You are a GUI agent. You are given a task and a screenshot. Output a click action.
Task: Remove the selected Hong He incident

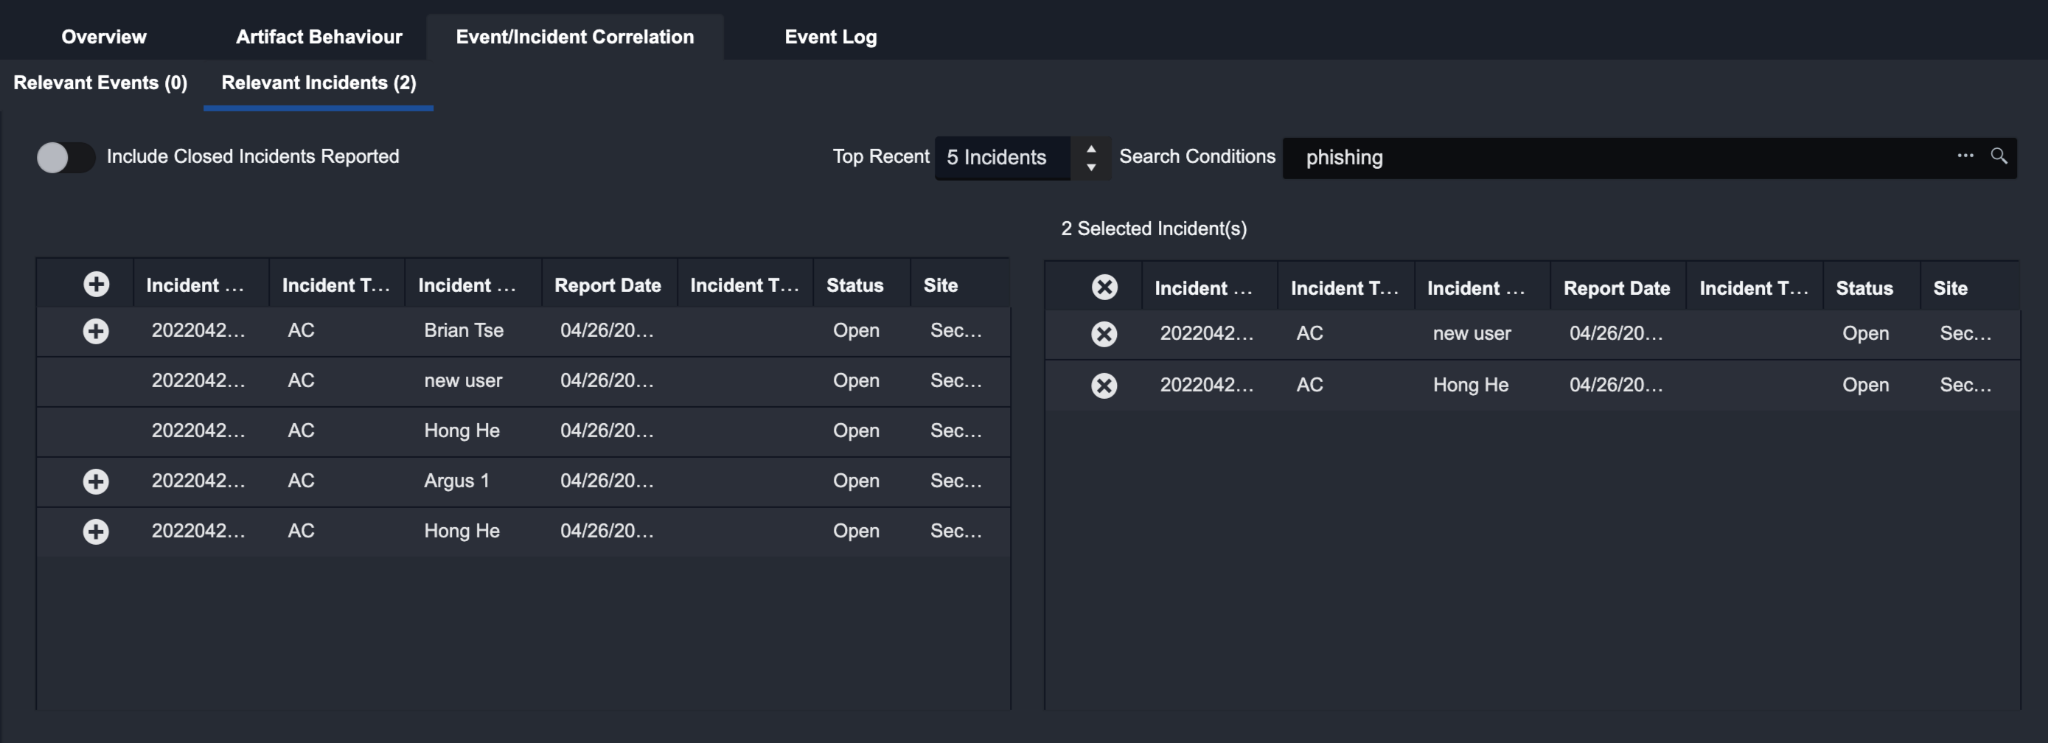point(1104,385)
